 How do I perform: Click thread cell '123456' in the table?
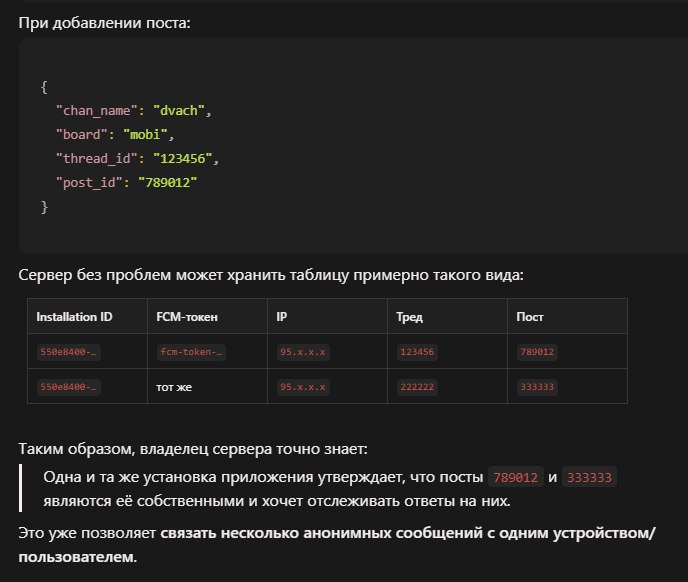[417, 352]
